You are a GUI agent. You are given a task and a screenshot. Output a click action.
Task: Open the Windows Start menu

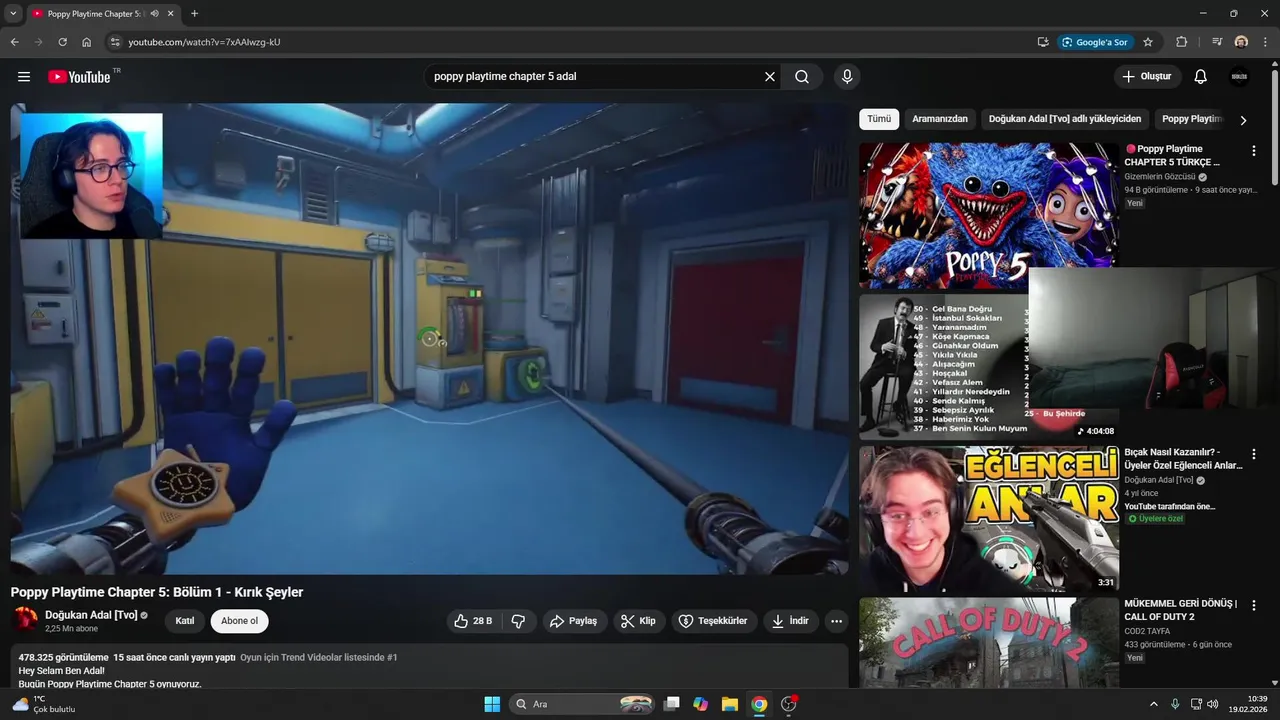click(x=492, y=704)
